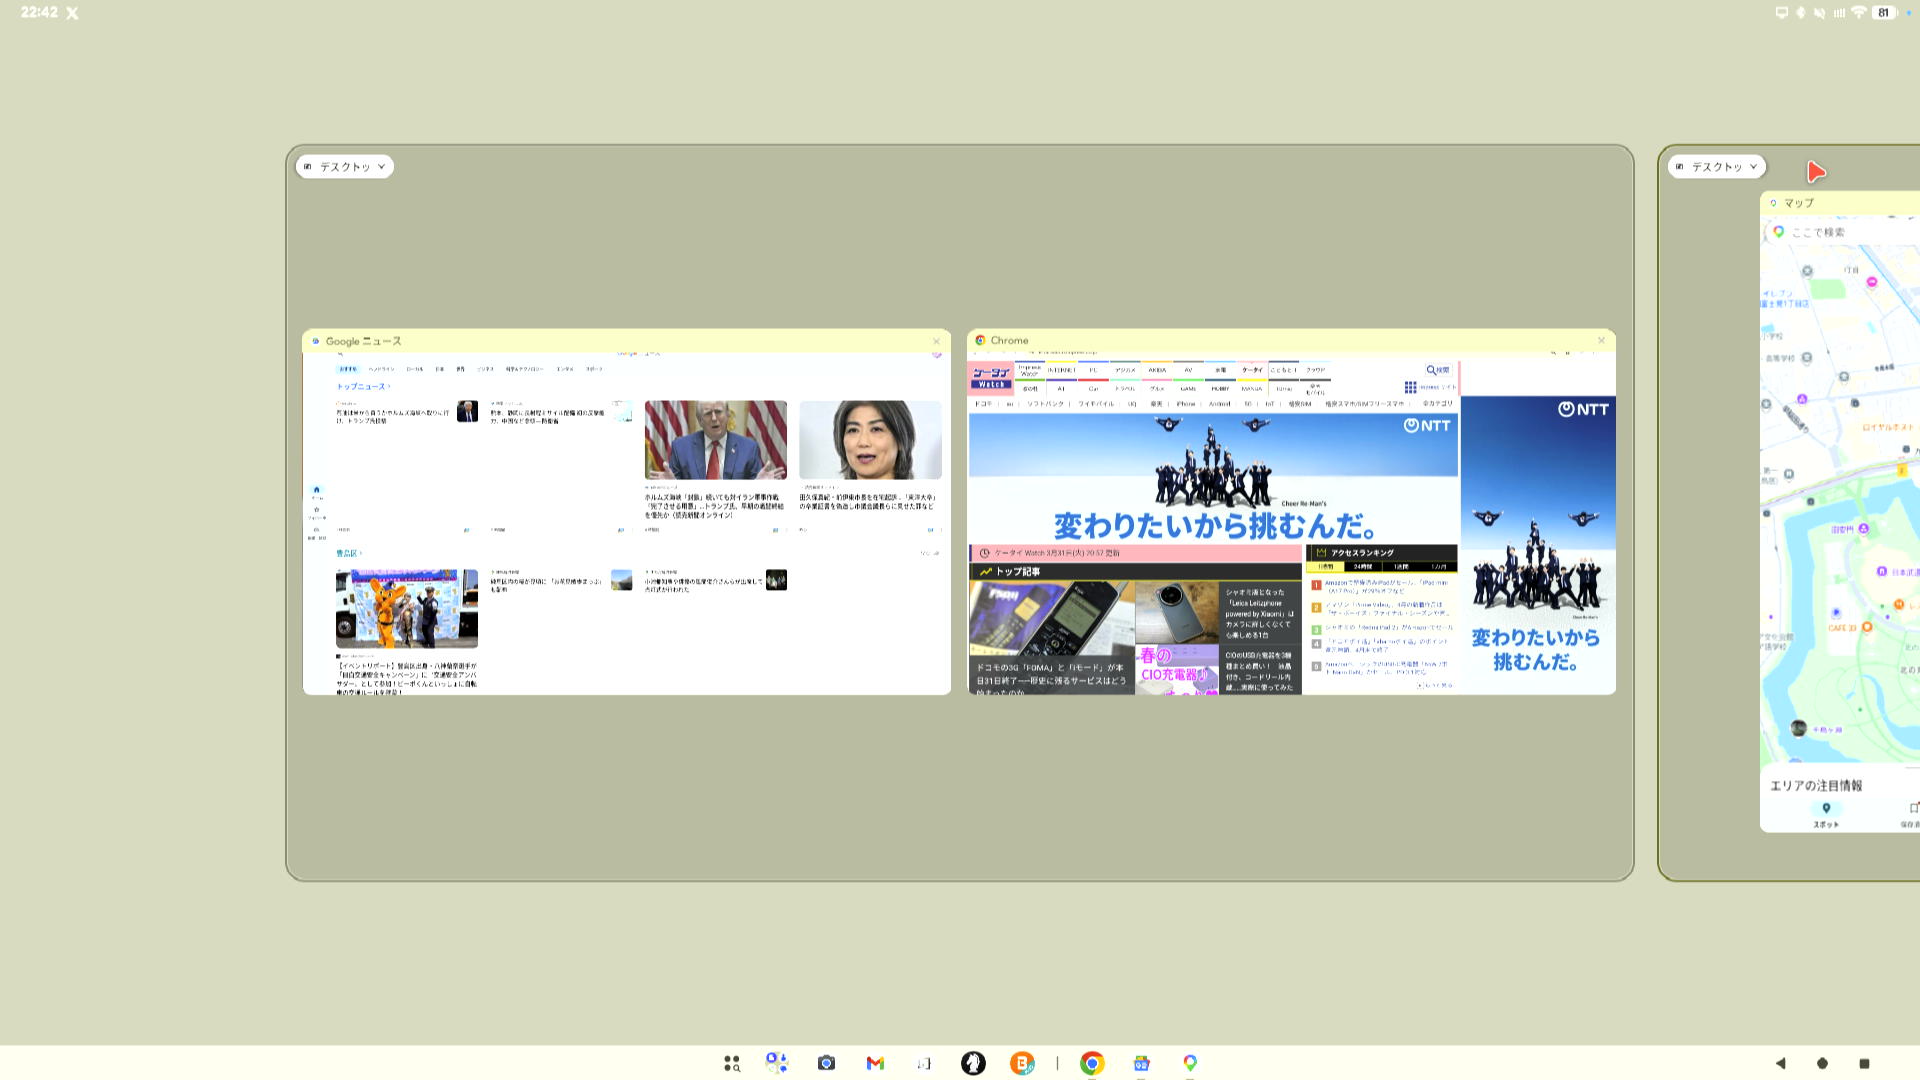The height and width of the screenshot is (1080, 1920).
Task: Expand the right desk name dropdown
Action: coord(1718,166)
